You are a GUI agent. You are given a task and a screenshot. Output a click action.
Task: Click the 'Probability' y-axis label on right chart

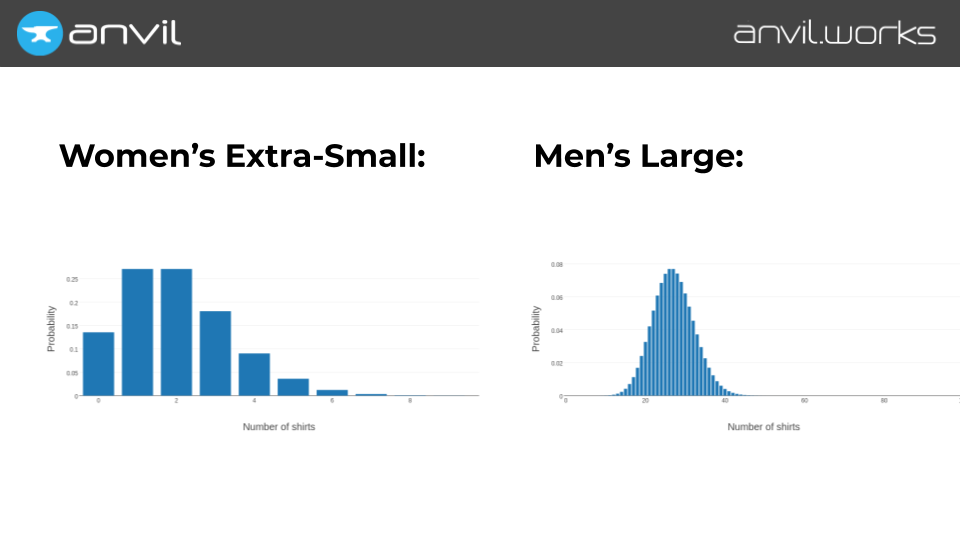(536, 328)
